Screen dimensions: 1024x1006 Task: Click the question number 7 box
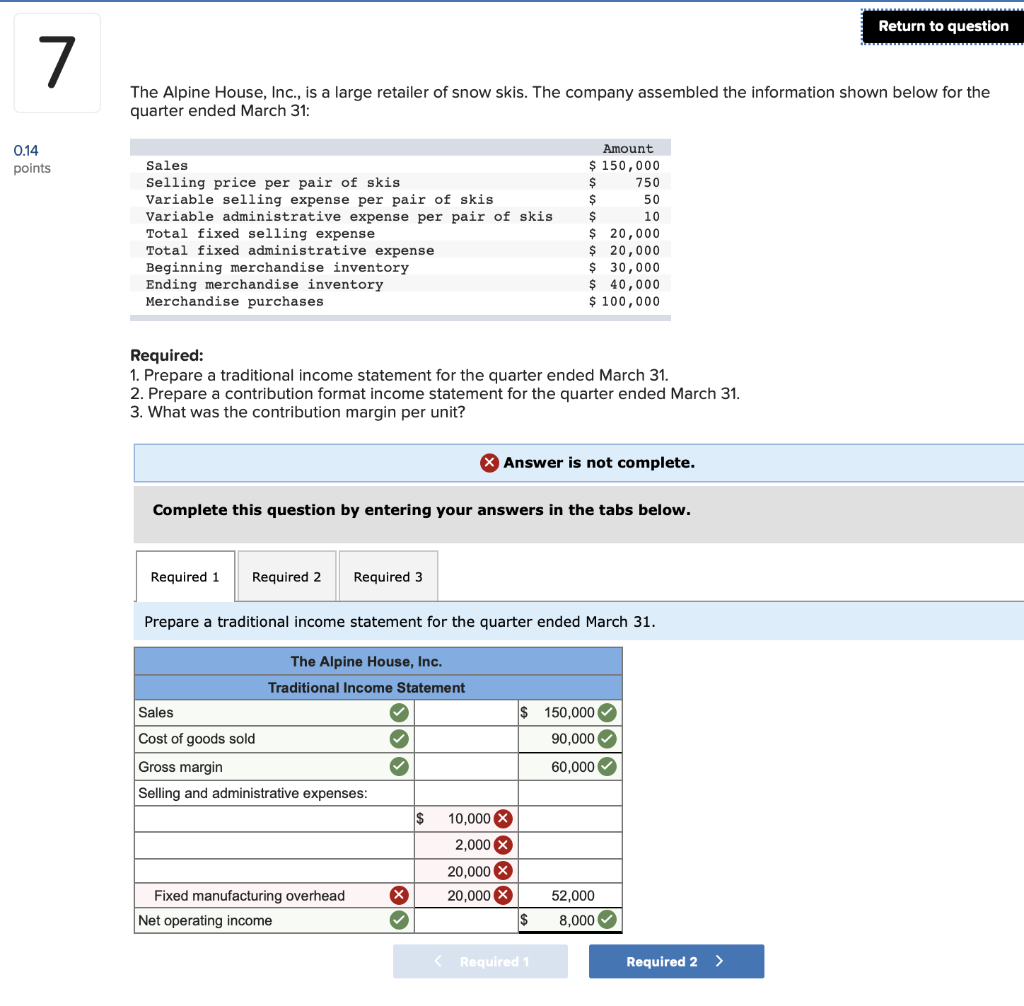pos(57,63)
